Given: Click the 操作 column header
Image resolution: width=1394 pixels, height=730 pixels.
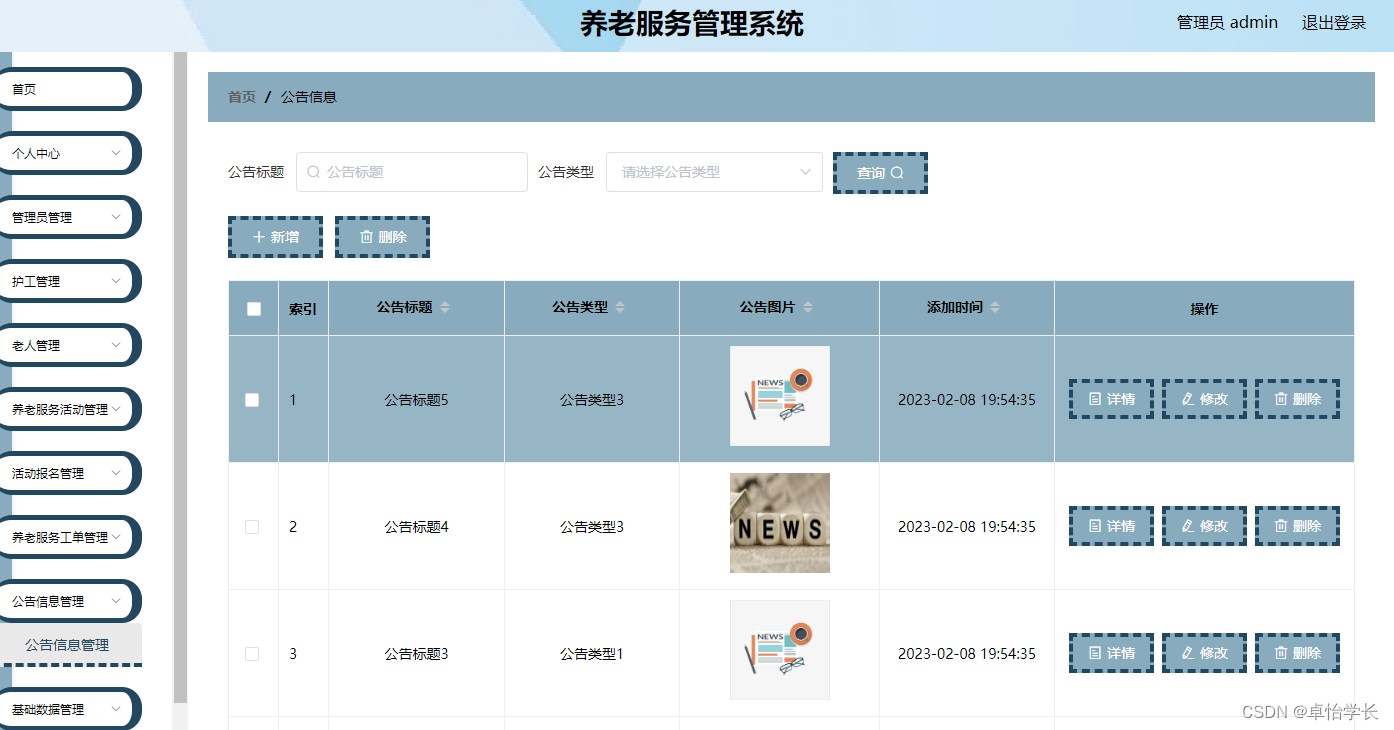Looking at the screenshot, I should [x=1204, y=309].
